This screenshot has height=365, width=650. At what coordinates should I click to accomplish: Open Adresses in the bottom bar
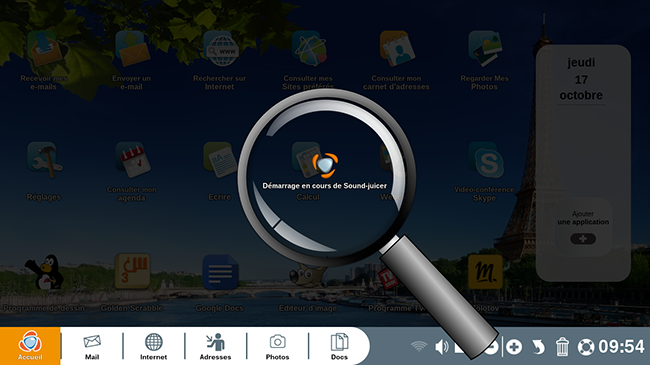coord(215,347)
